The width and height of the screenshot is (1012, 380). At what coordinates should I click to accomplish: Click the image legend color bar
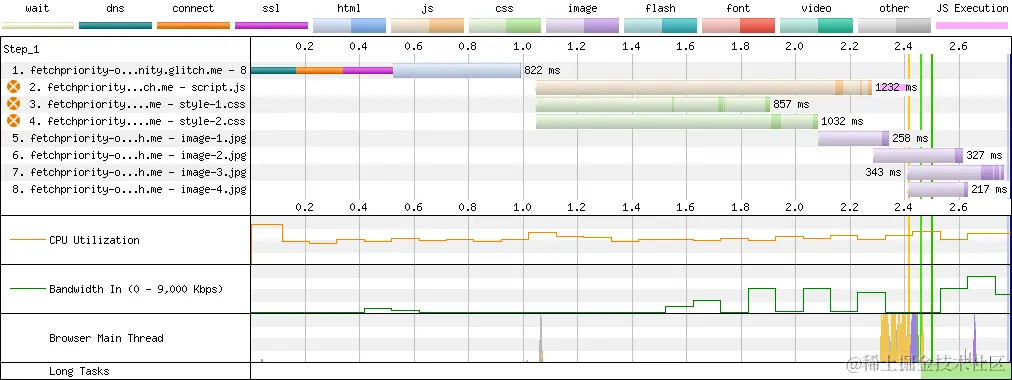[583, 26]
